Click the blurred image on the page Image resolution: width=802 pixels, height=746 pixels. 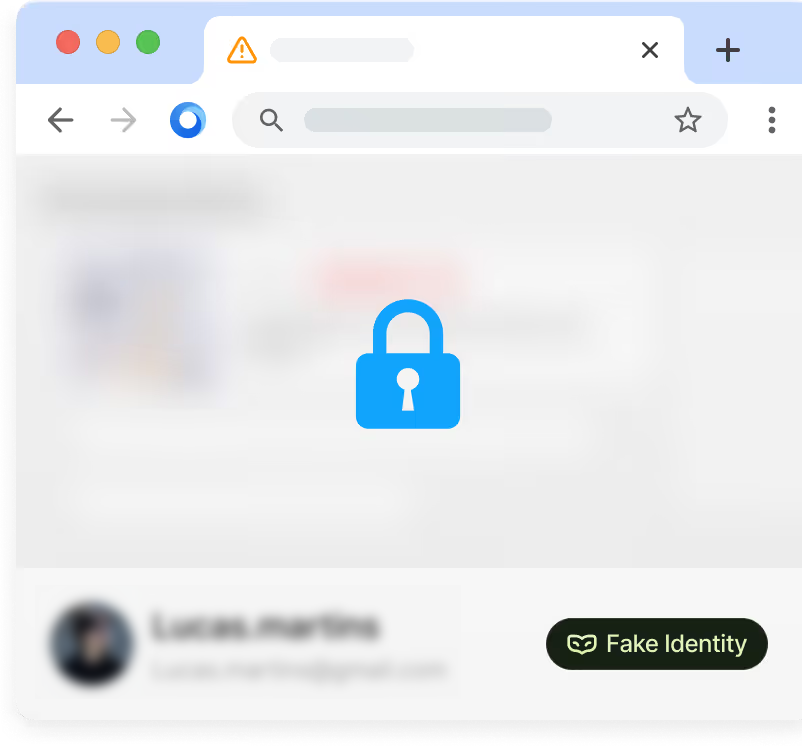[141, 320]
